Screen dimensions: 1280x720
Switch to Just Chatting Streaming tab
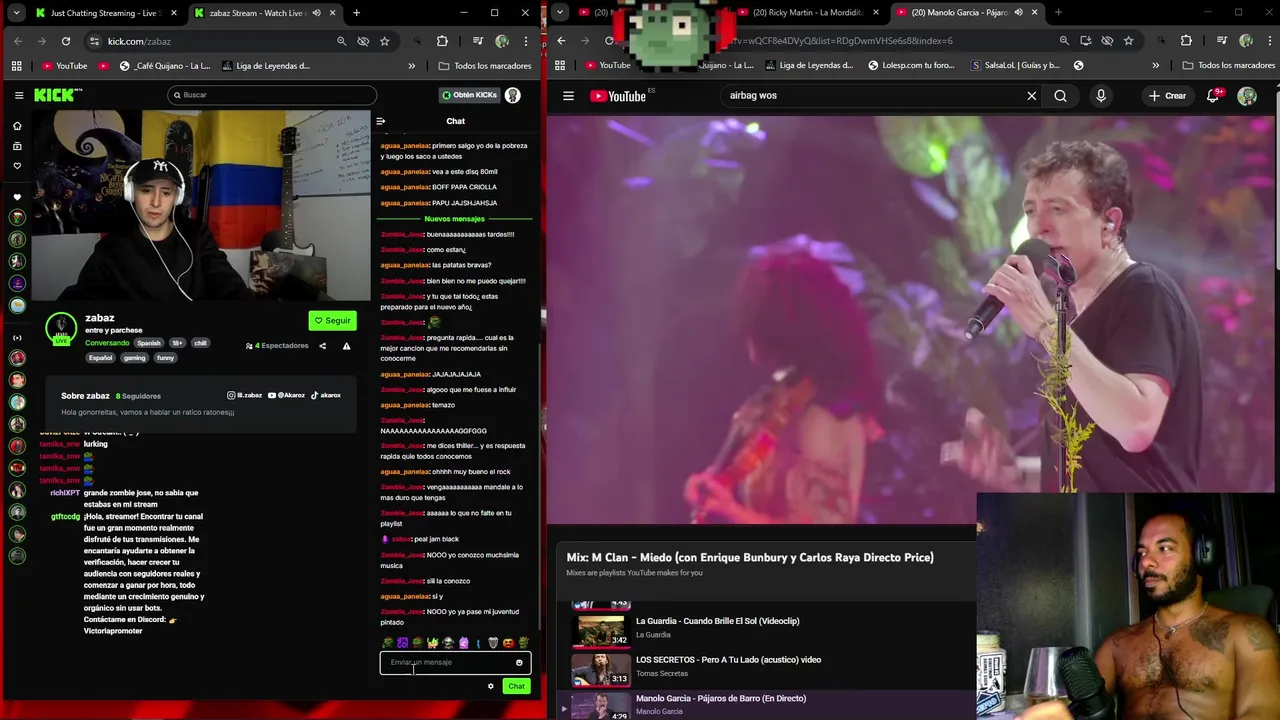click(x=106, y=13)
